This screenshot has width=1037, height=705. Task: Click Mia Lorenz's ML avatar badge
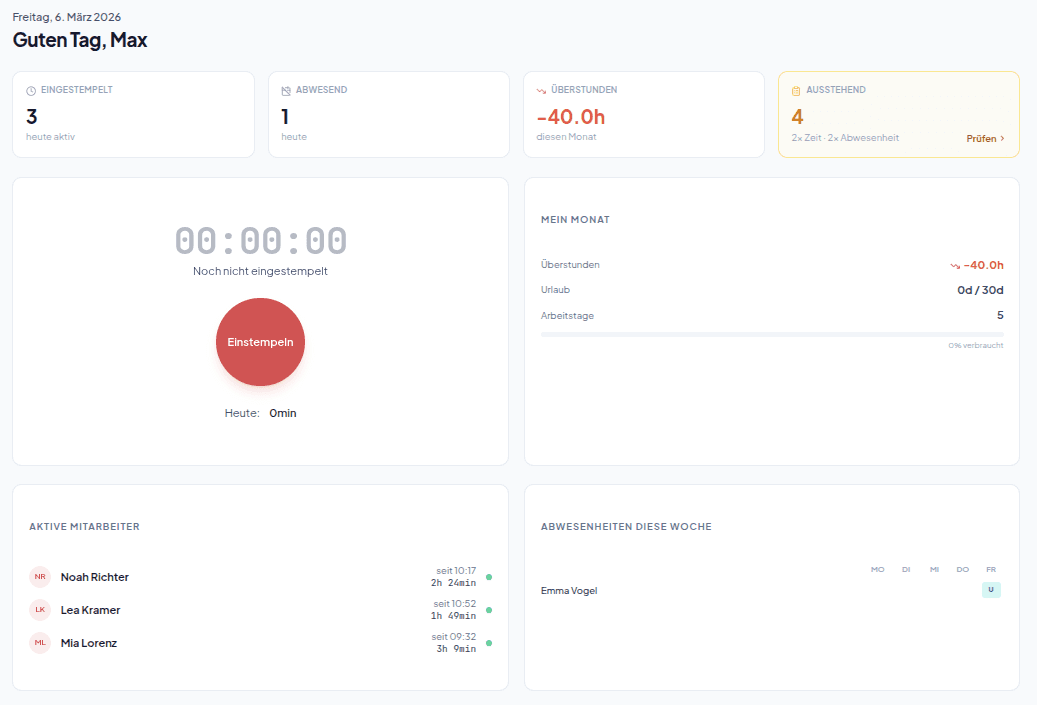coord(39,643)
